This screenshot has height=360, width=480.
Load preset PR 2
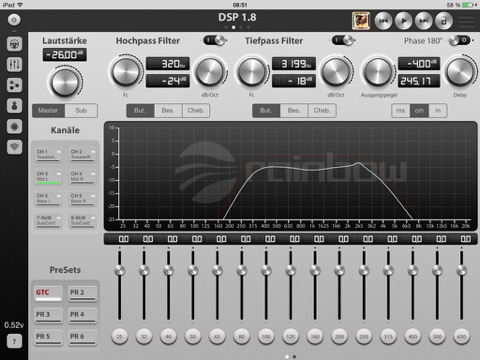point(82,294)
